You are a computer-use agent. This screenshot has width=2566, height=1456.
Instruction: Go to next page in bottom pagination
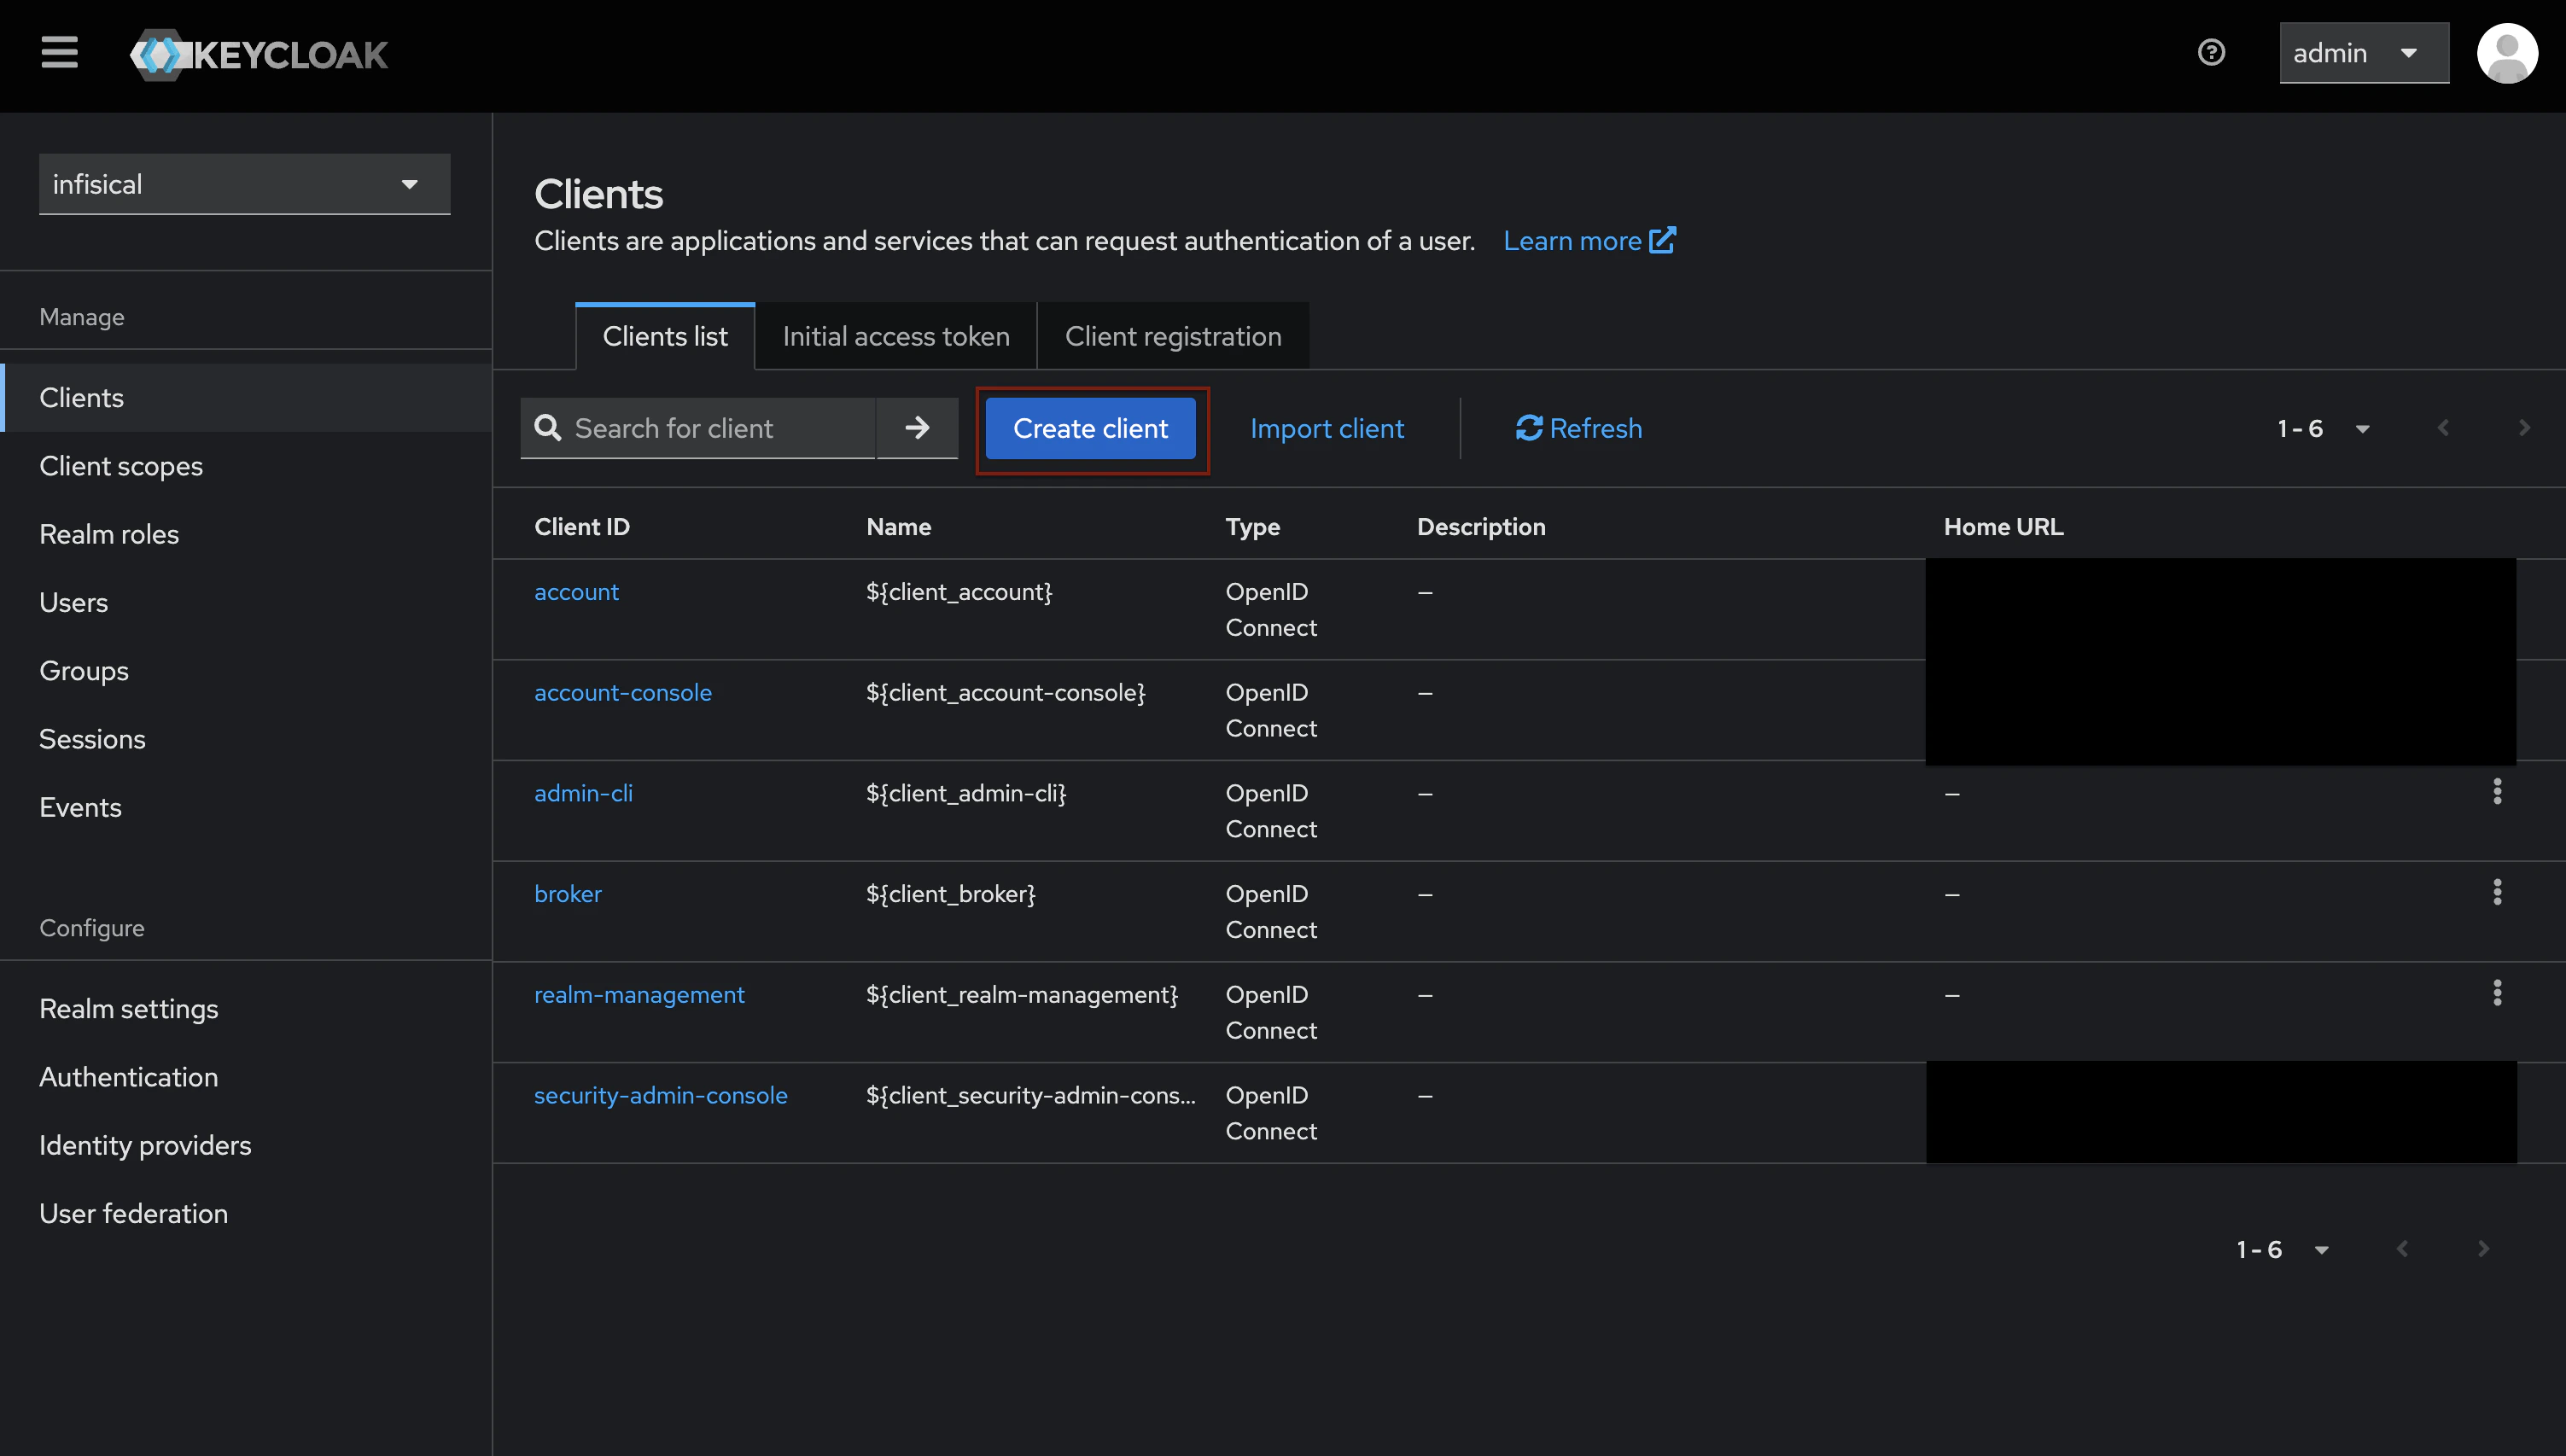point(2483,1249)
